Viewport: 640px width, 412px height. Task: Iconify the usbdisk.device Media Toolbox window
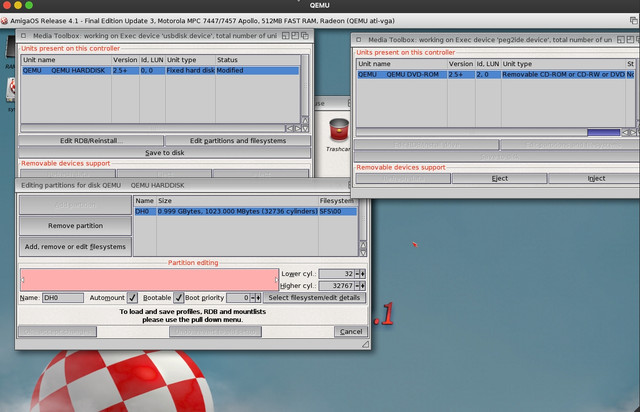coord(286,36)
